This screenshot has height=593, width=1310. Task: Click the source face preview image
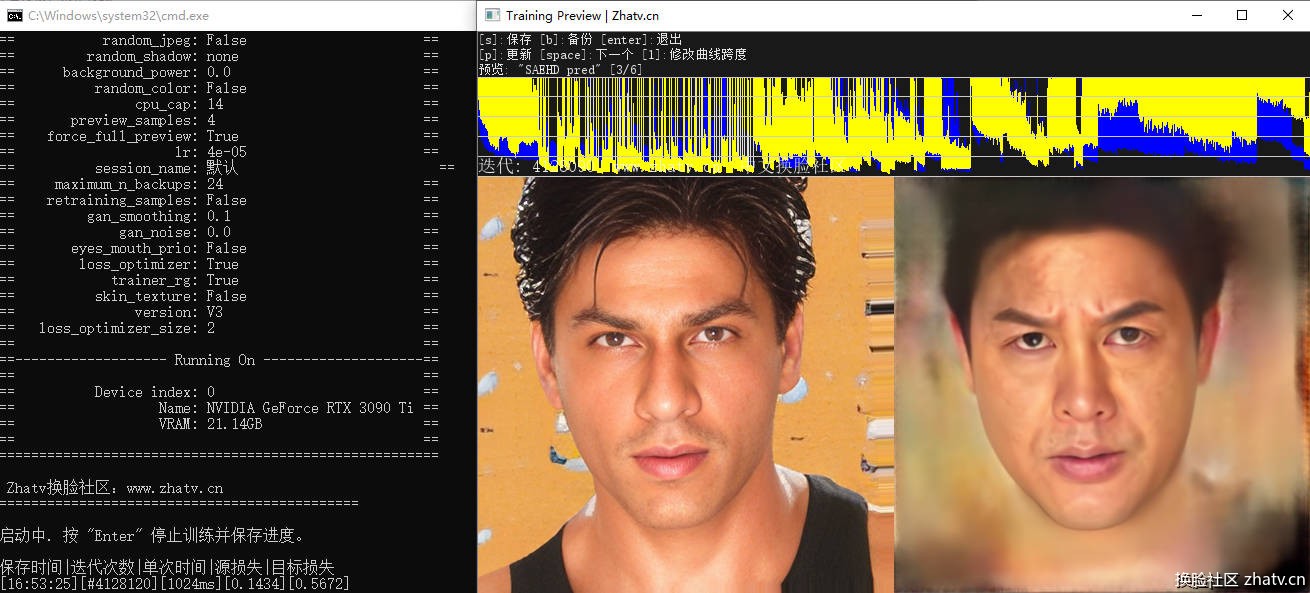click(685, 385)
